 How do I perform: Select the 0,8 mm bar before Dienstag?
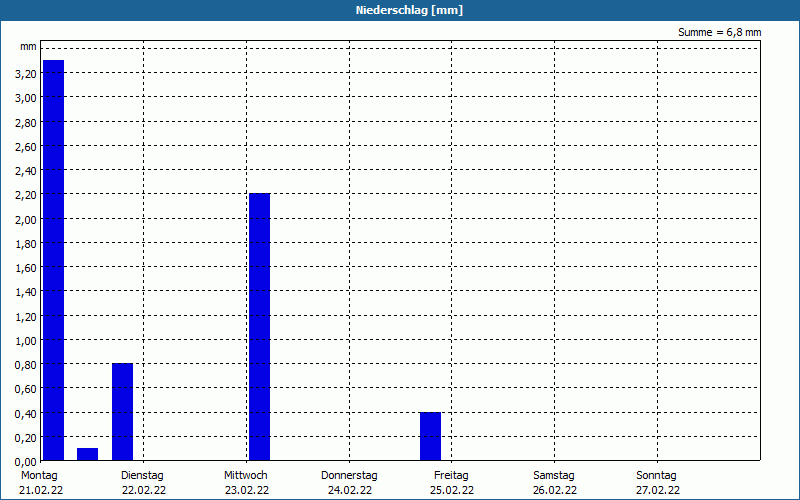point(122,412)
